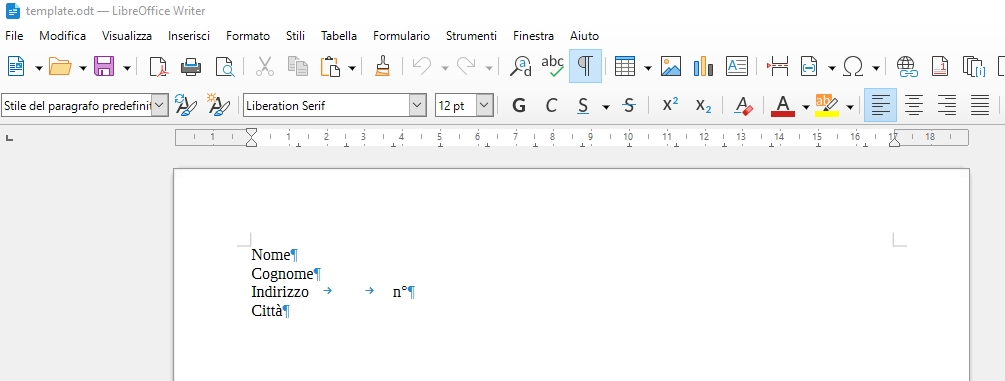
Task: Insert a table using the grid icon
Action: [x=625, y=66]
